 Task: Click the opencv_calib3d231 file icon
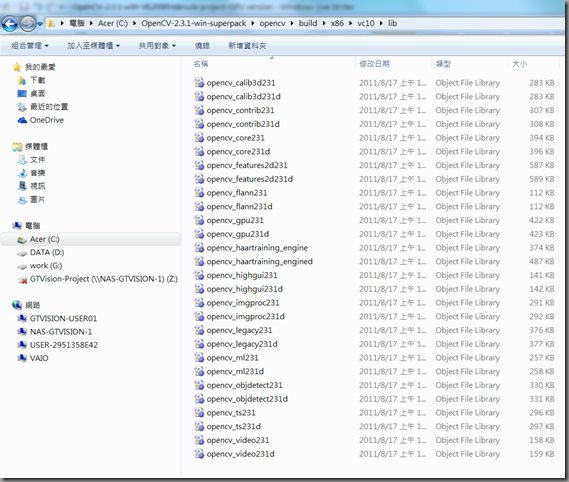(x=199, y=83)
